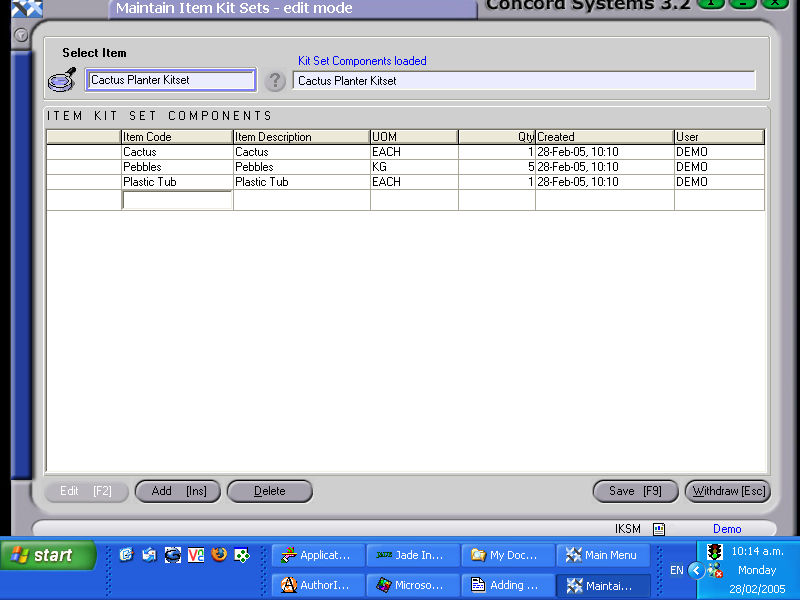Click the round arrow icon on the left sidebar

tap(20, 35)
